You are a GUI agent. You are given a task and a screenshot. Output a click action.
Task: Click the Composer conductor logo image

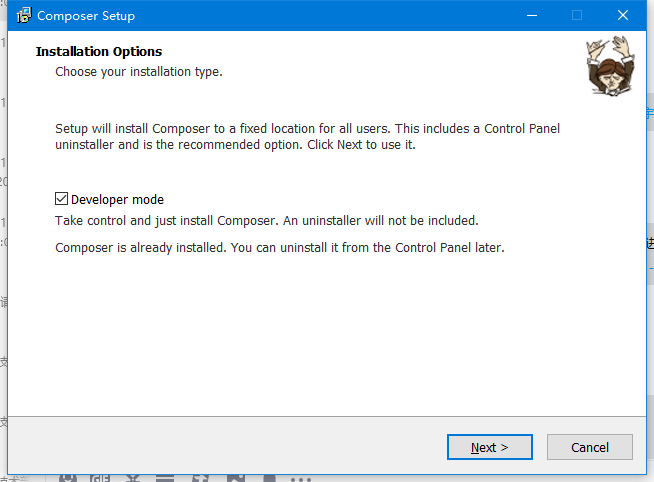click(611, 66)
